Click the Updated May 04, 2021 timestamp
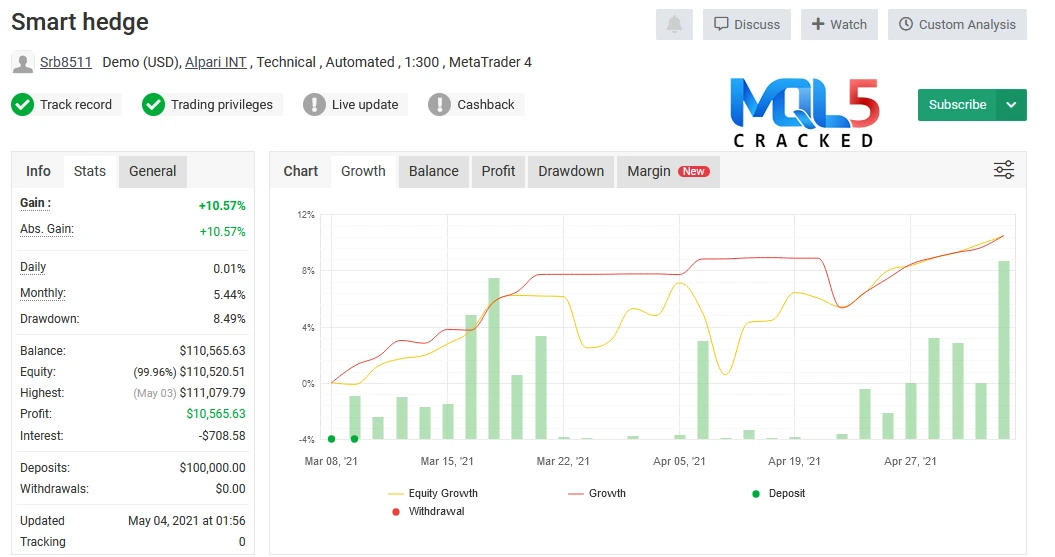Screen dimensions: 1055x557 186,521
